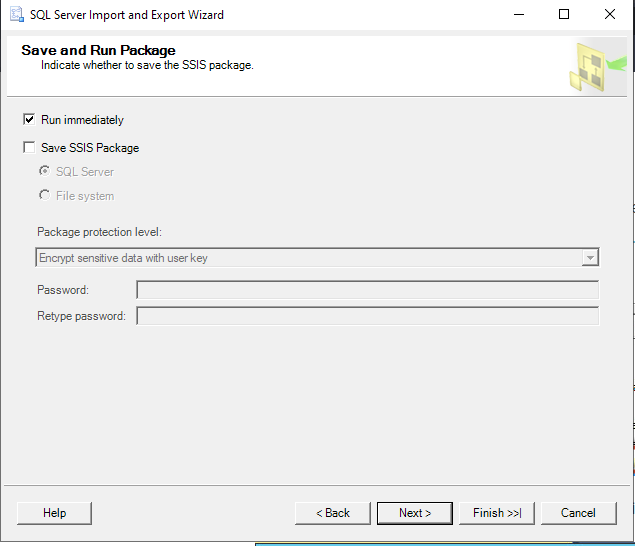The image size is (635, 546).
Task: Select the File system radio option
Action: [x=45, y=195]
